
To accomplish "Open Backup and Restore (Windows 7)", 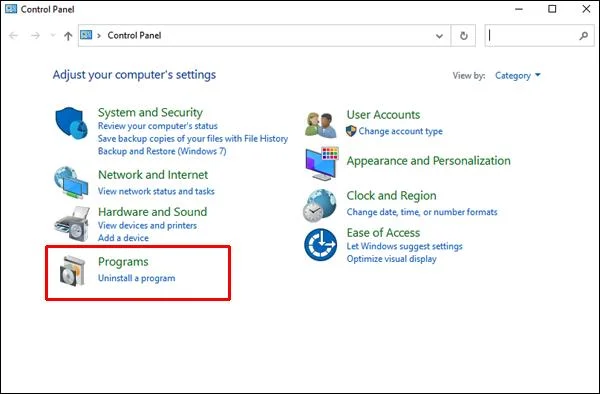I will 162,151.
